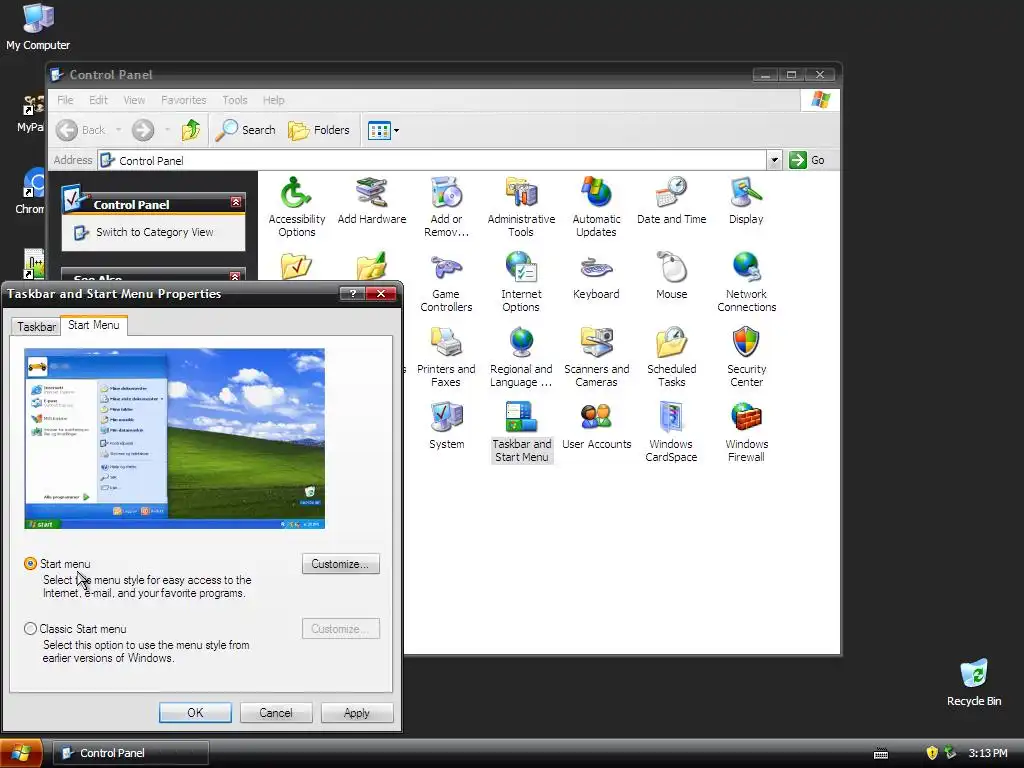Click the Back toolbar button
Screen dimensions: 1024x768
[80, 130]
